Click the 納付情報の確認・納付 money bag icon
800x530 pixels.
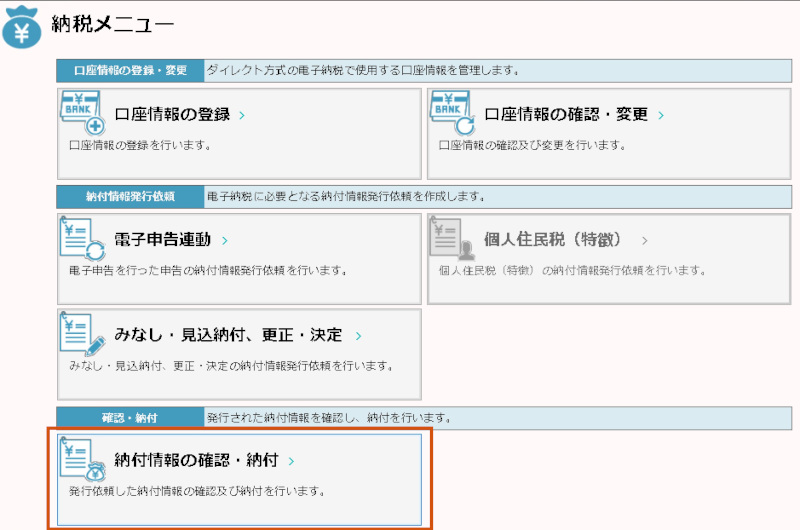tap(82, 460)
